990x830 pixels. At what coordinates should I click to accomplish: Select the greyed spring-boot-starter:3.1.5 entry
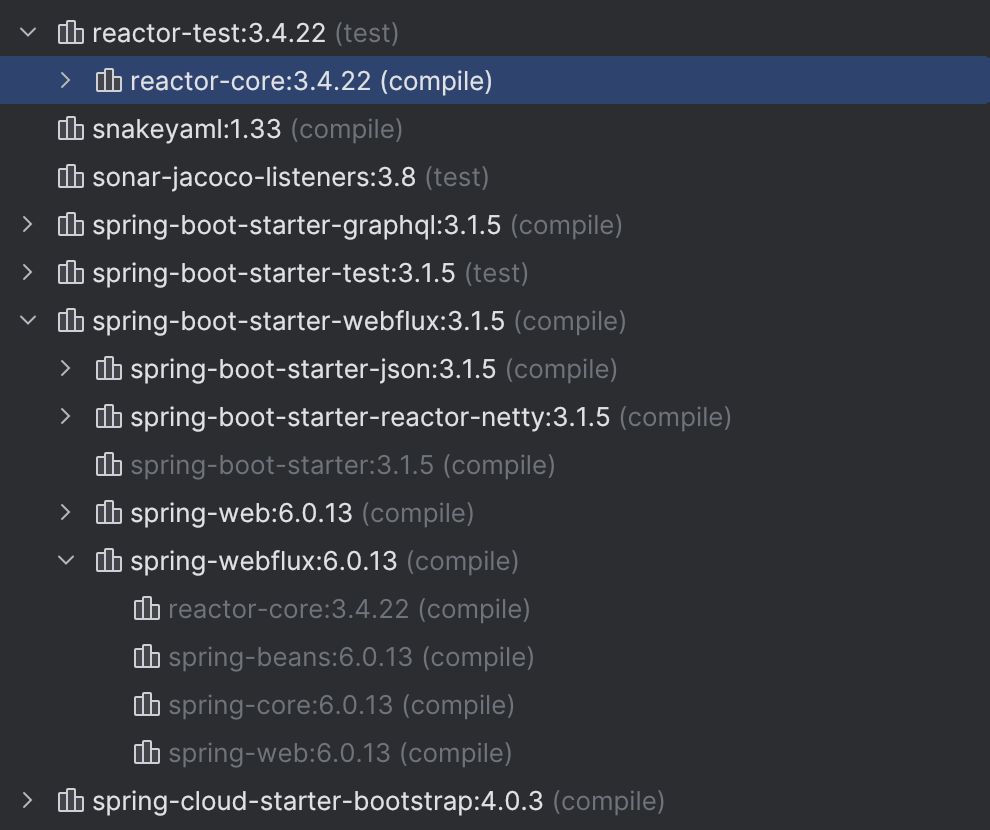(281, 465)
